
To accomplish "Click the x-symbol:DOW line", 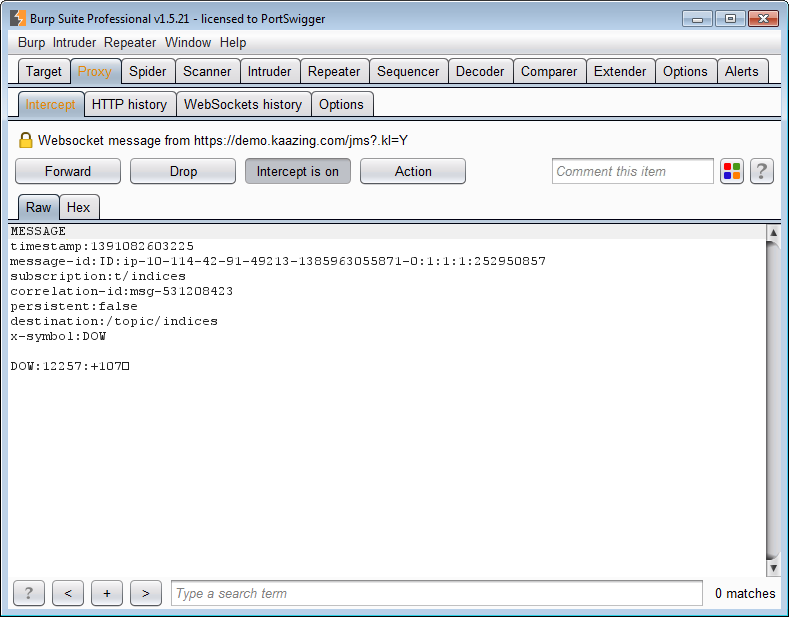I will click(58, 336).
